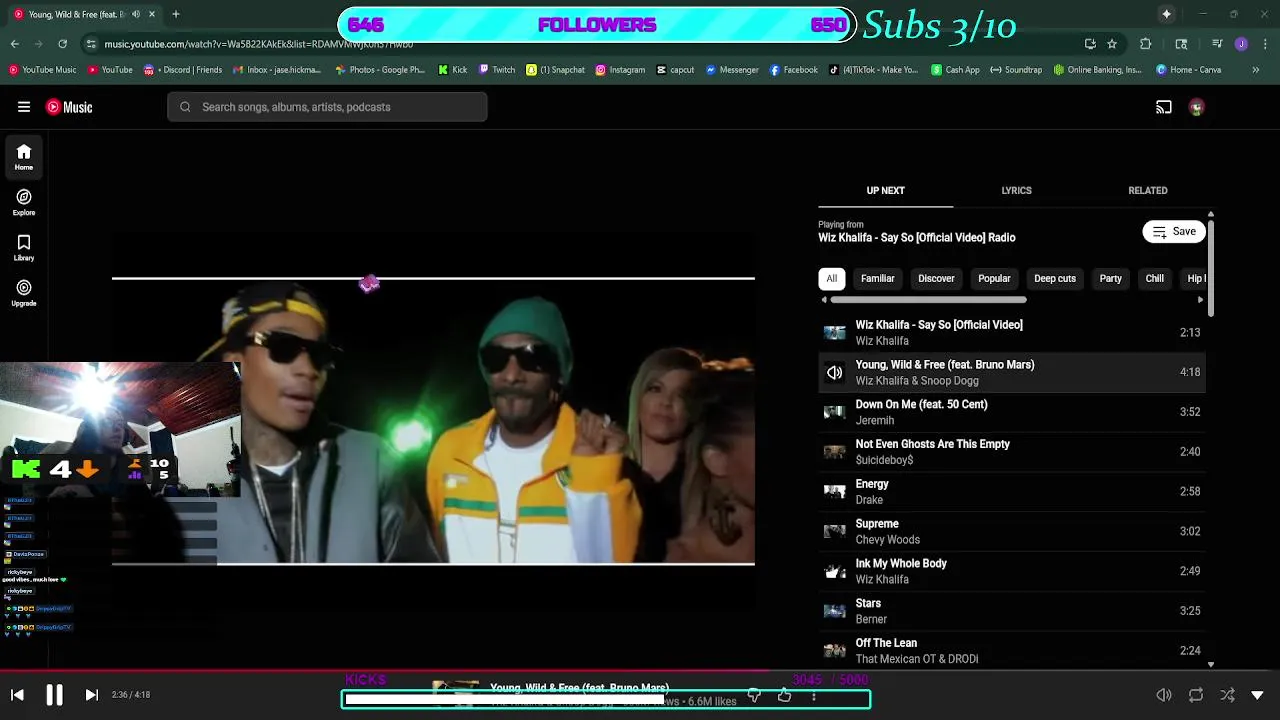Screen dimensions: 1280x720
Task: Open the YouTube Music bookmark
Action: (42, 70)
